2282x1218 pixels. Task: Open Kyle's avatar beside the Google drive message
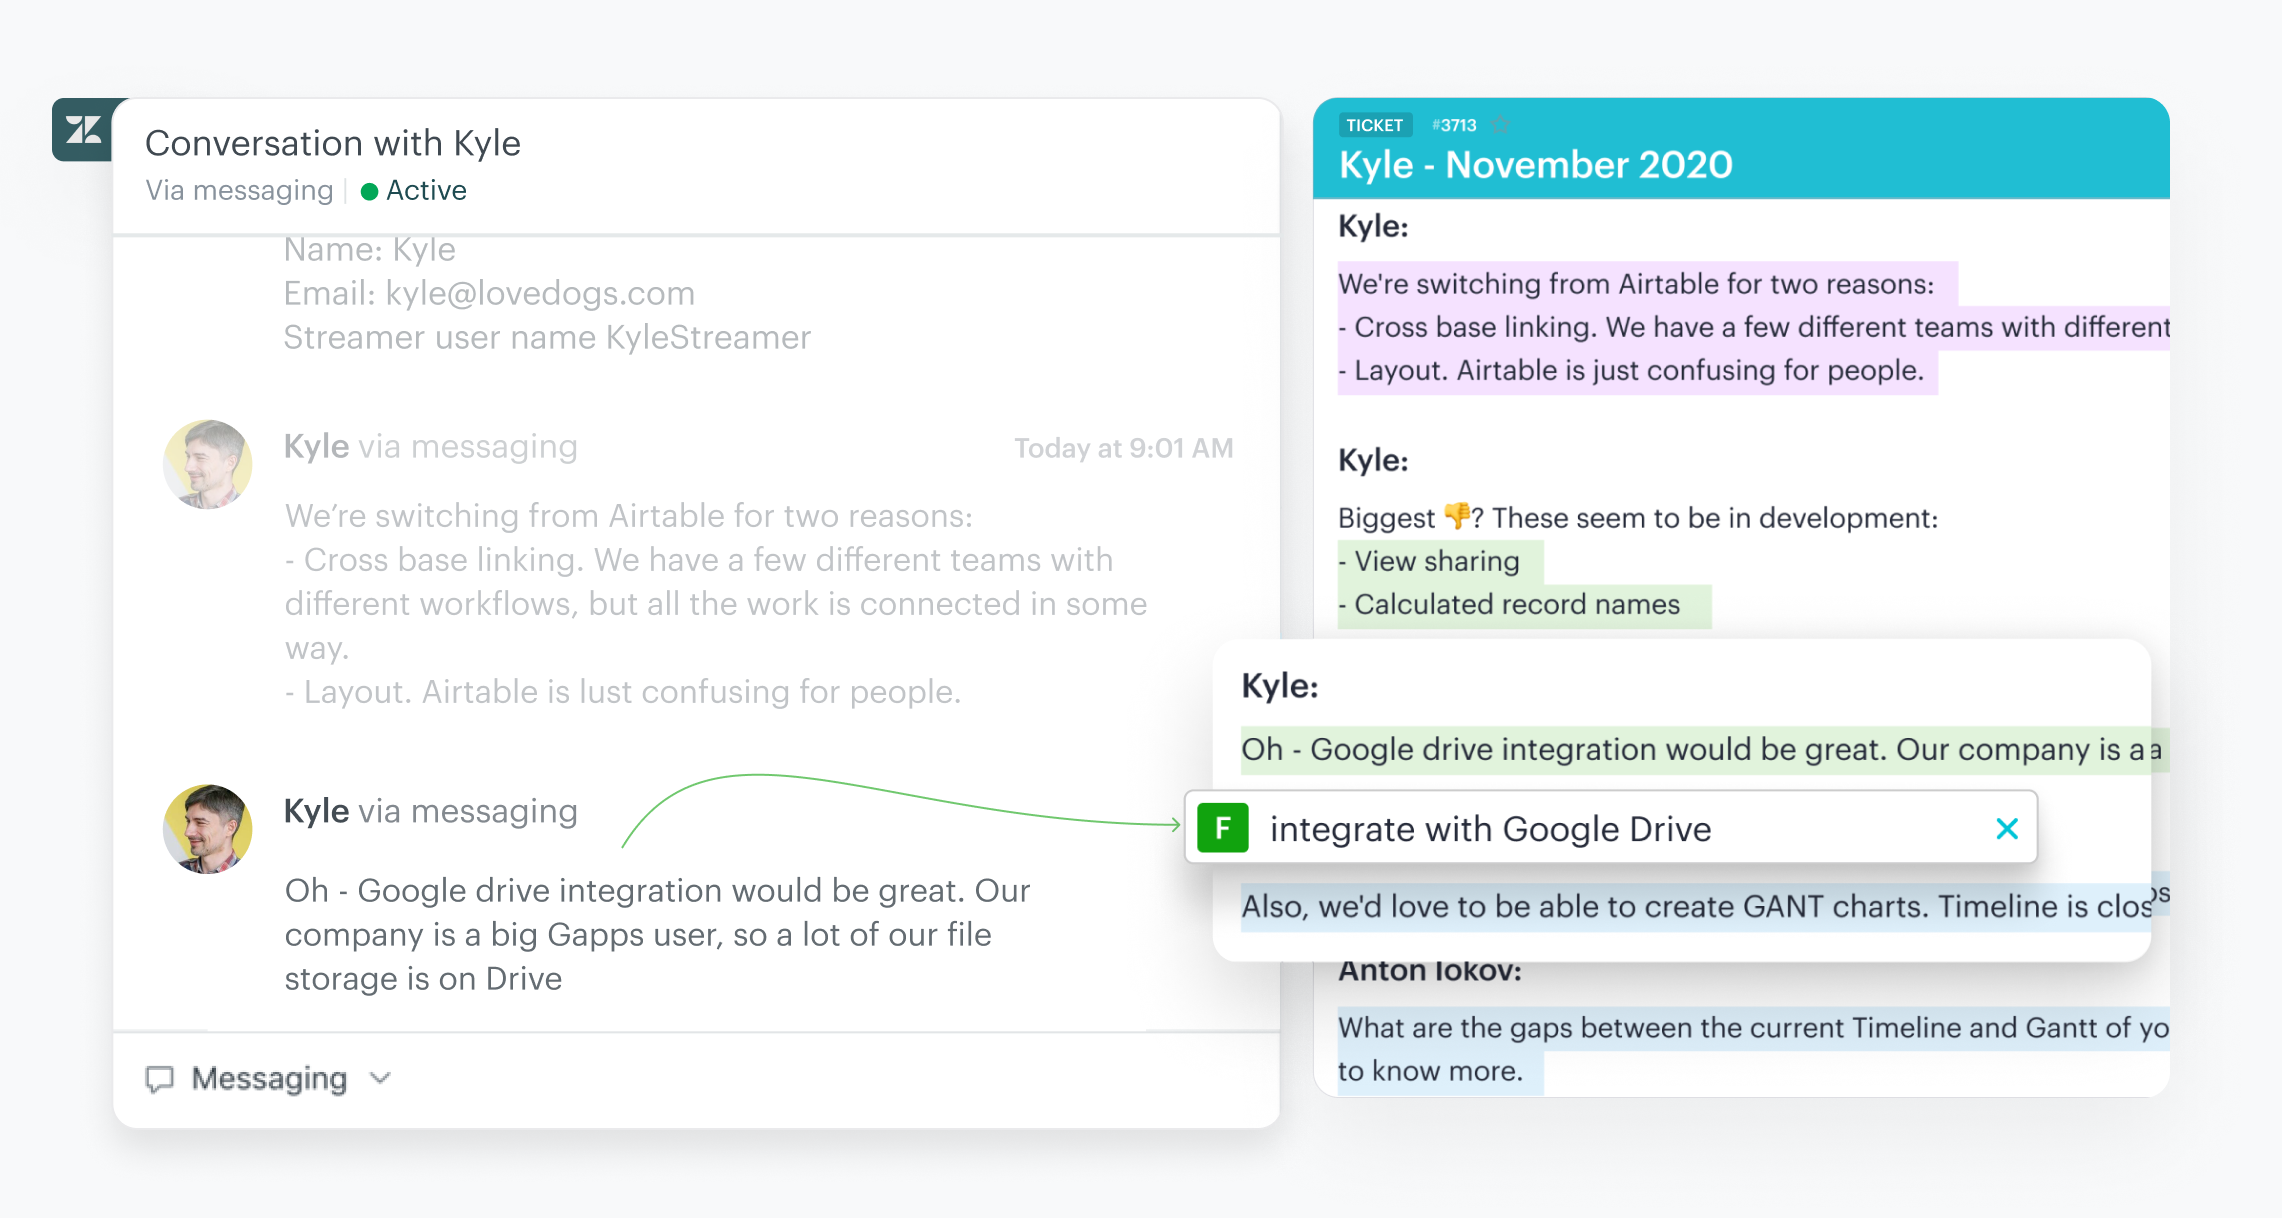208,829
